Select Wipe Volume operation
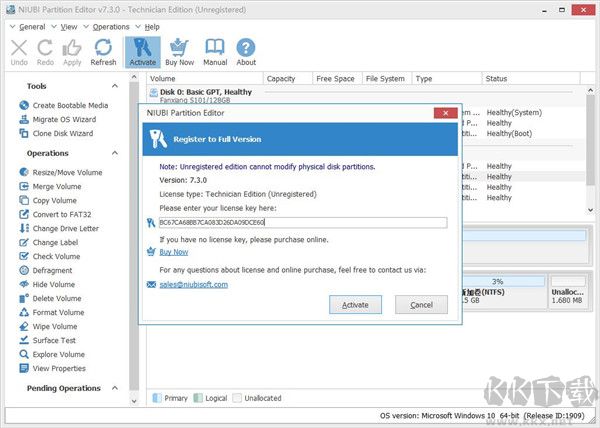 pos(48,326)
